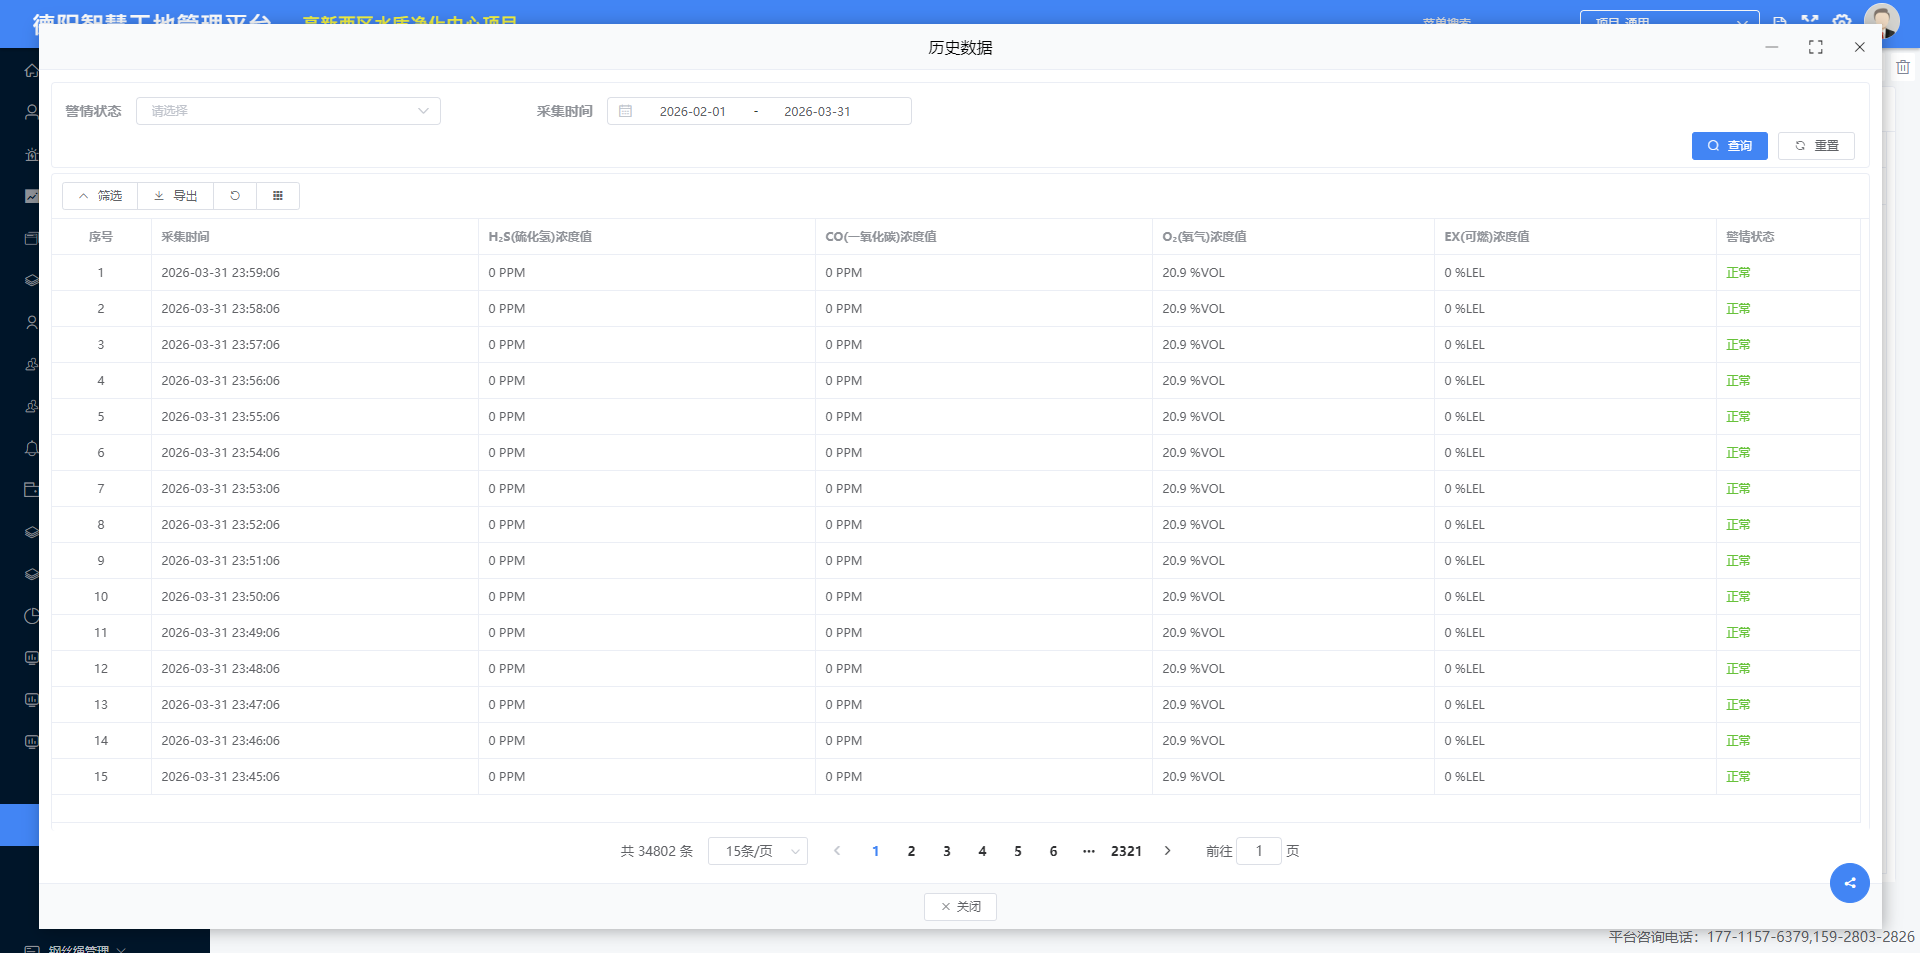Click the next page arrow
Screen dimensions: 1920x953
[x=1167, y=851]
